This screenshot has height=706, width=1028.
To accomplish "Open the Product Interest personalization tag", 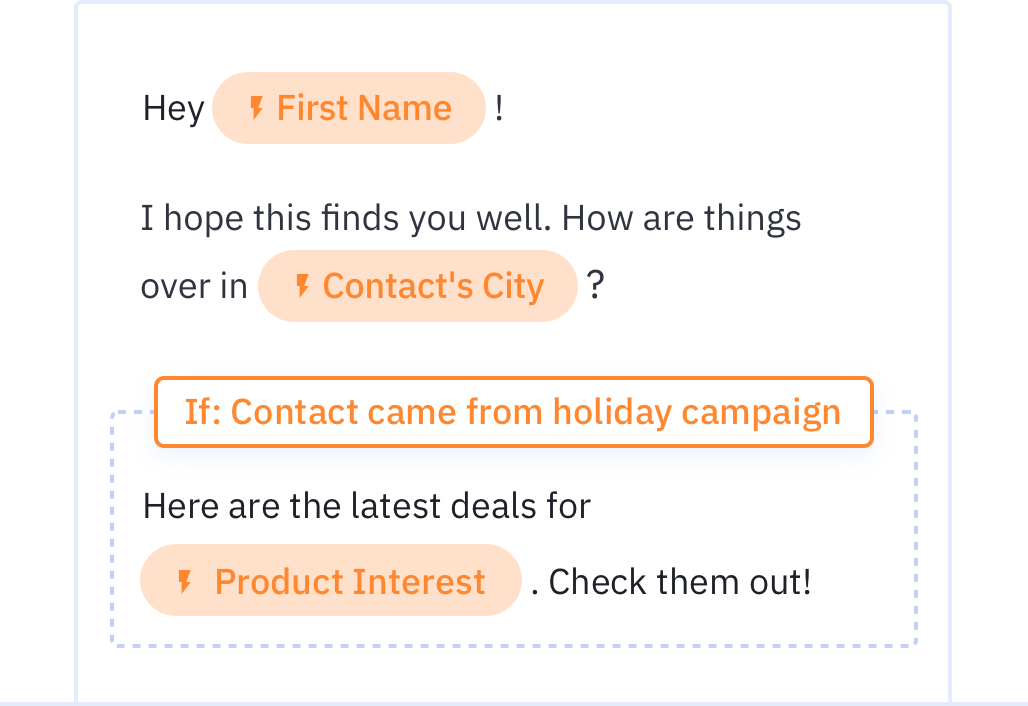I will click(330, 580).
